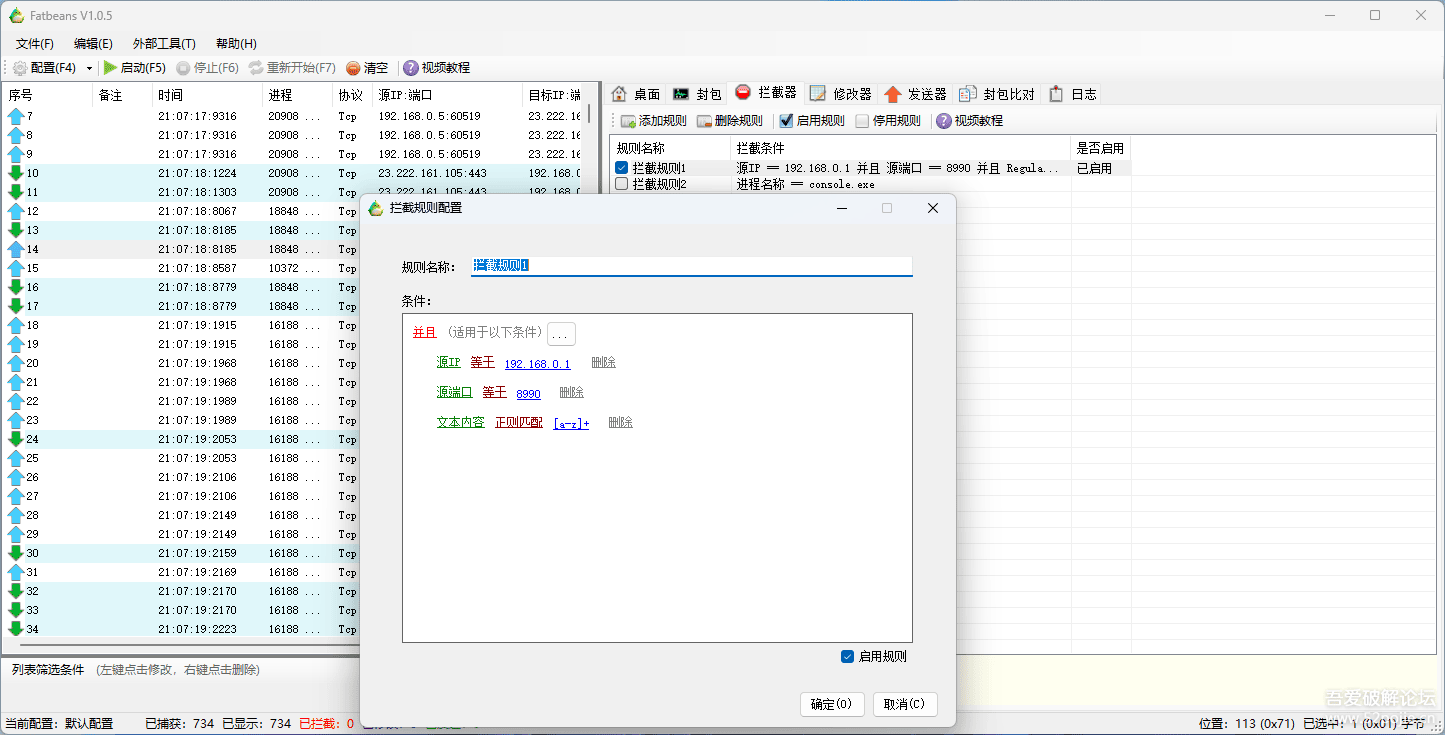Uncheck 拦截规则1 in the rule list
Image resolution: width=1445 pixels, height=735 pixels.
click(x=622, y=167)
